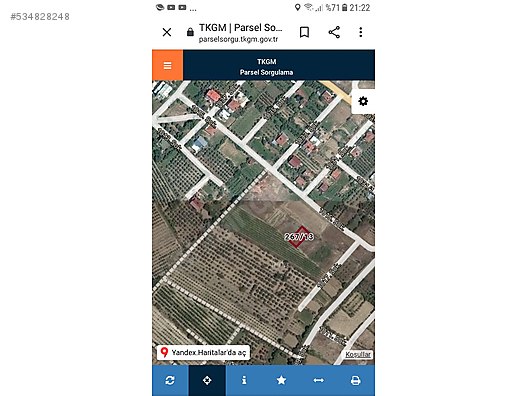The height and width of the screenshot is (396, 528).
Task: Tap the battery status indicator
Action: [344, 7]
